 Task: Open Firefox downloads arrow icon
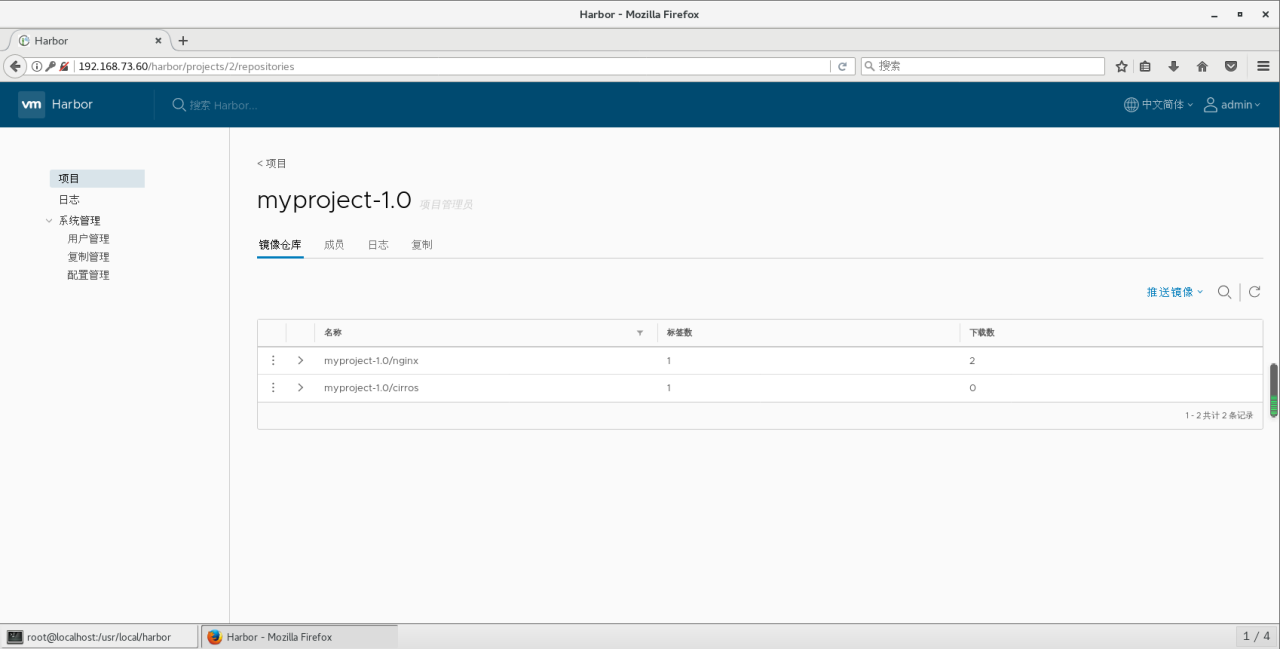pyautogui.click(x=1173, y=66)
